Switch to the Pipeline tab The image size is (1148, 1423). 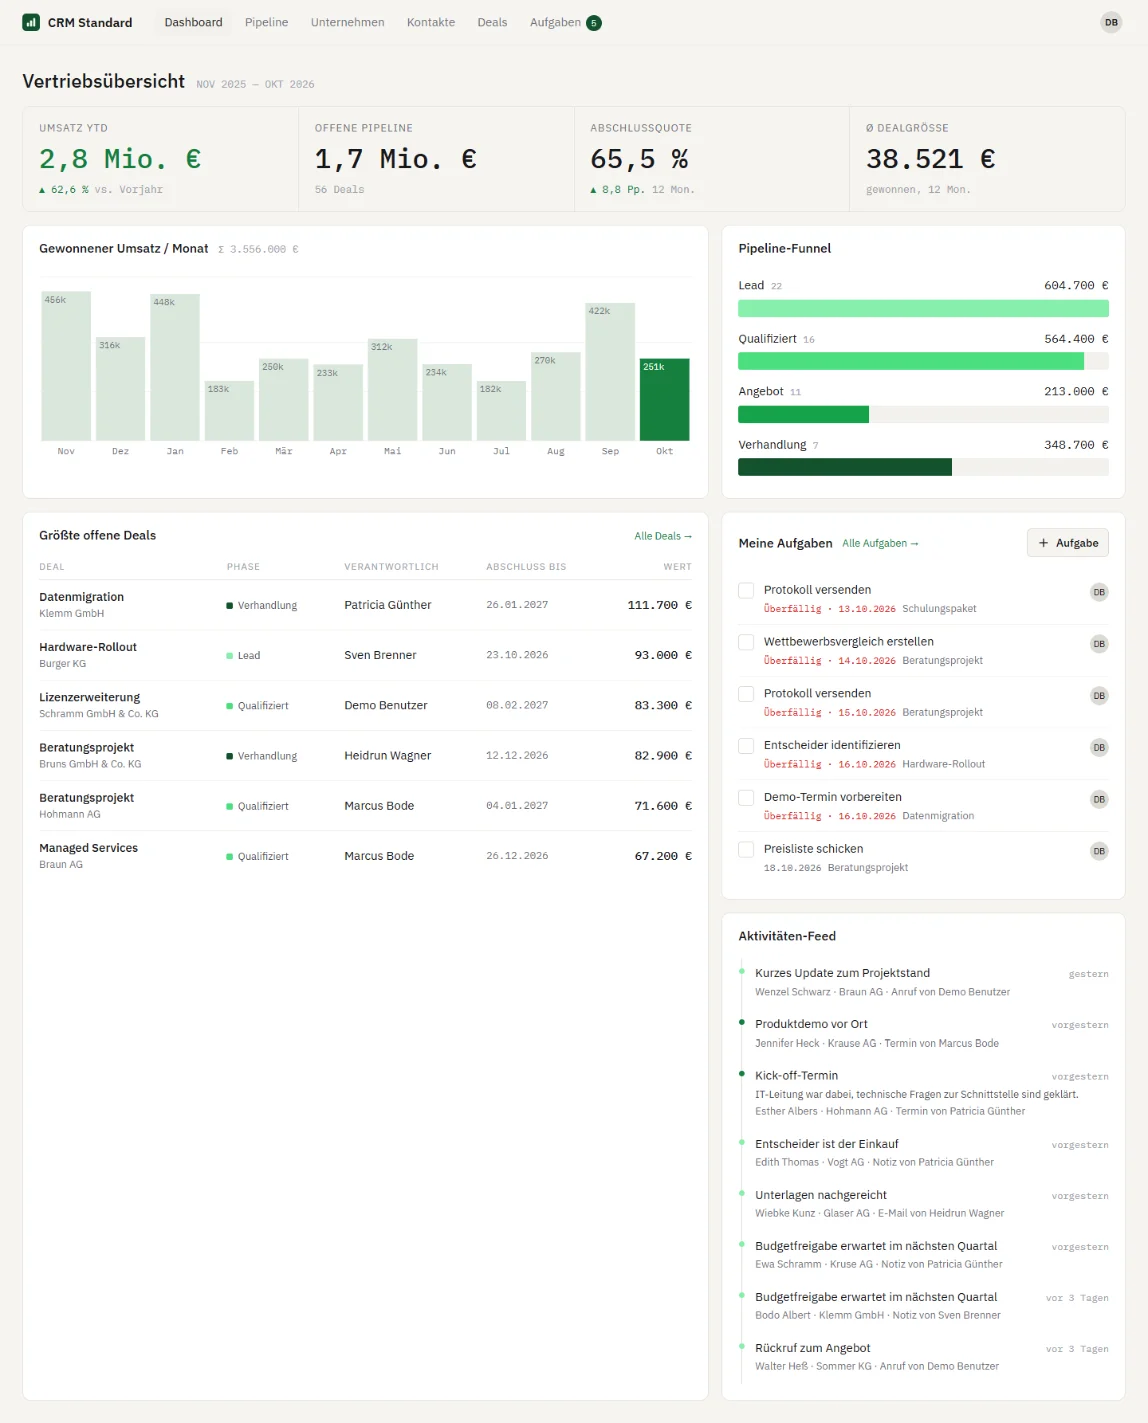click(x=267, y=22)
